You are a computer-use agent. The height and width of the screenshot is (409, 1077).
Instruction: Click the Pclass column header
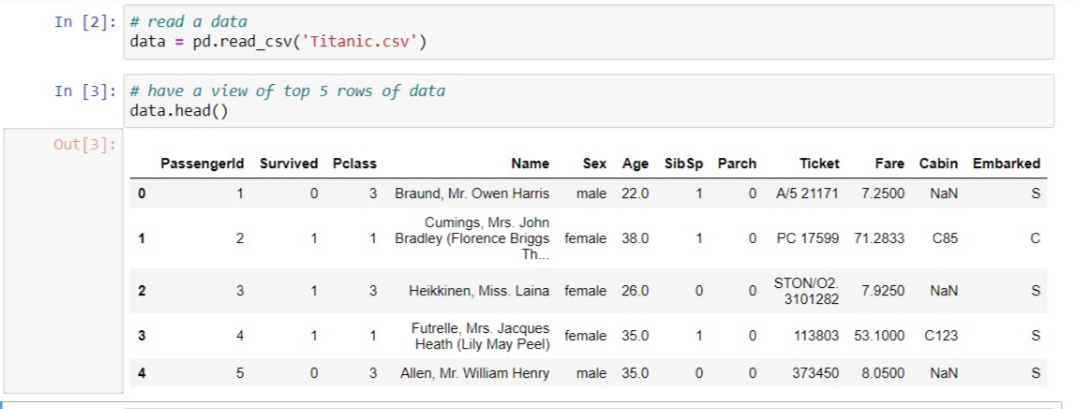tap(354, 164)
